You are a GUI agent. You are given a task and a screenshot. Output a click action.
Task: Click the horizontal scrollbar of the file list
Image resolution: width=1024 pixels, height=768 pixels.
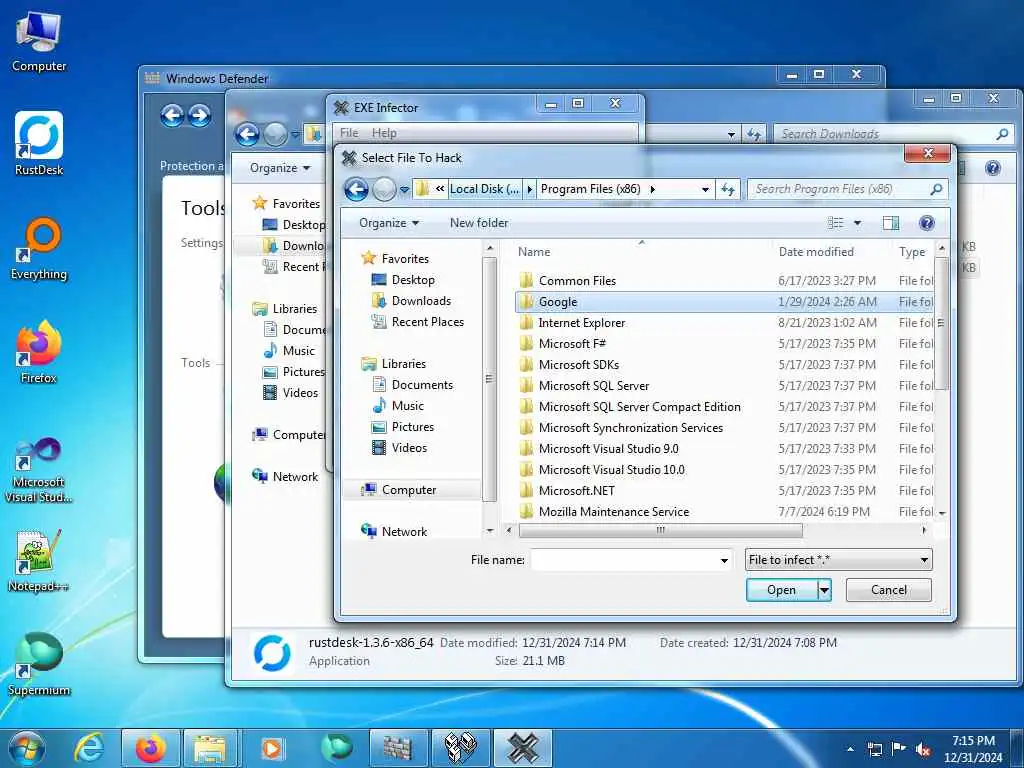[x=660, y=530]
